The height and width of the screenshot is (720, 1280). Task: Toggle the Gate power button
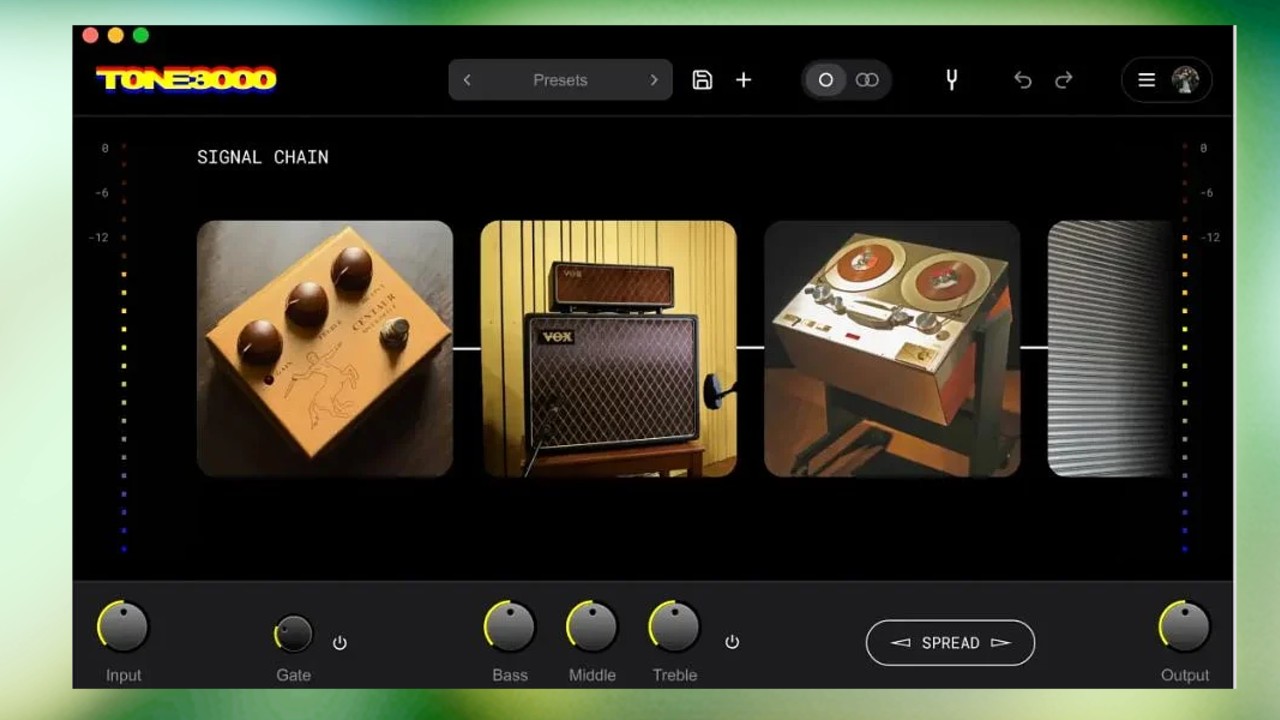click(340, 643)
